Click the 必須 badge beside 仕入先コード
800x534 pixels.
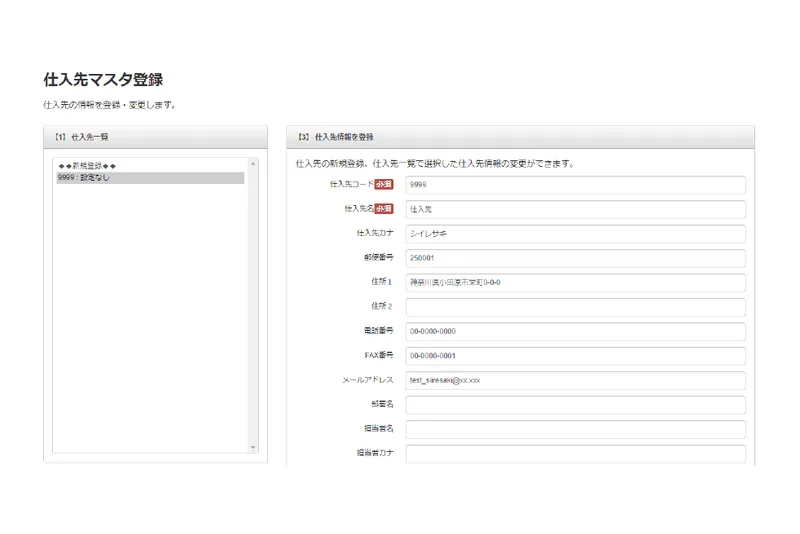coord(384,184)
